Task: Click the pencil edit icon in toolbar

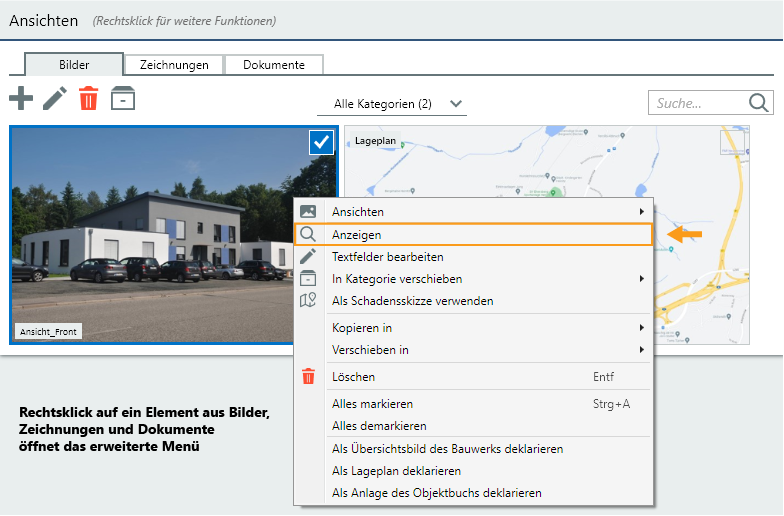Action: tap(55, 98)
